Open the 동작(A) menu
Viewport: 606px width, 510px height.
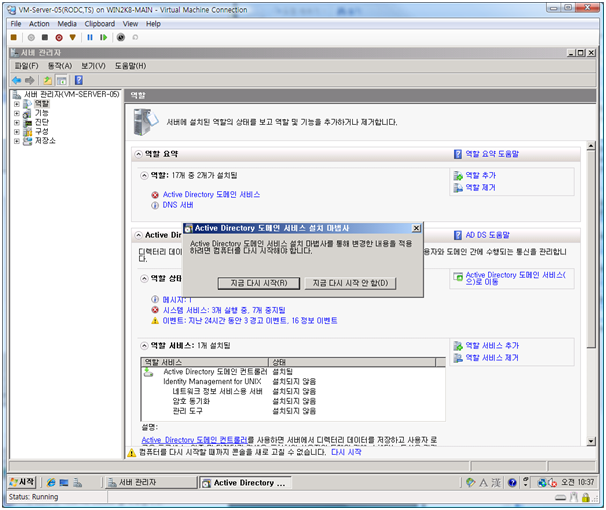coord(60,66)
